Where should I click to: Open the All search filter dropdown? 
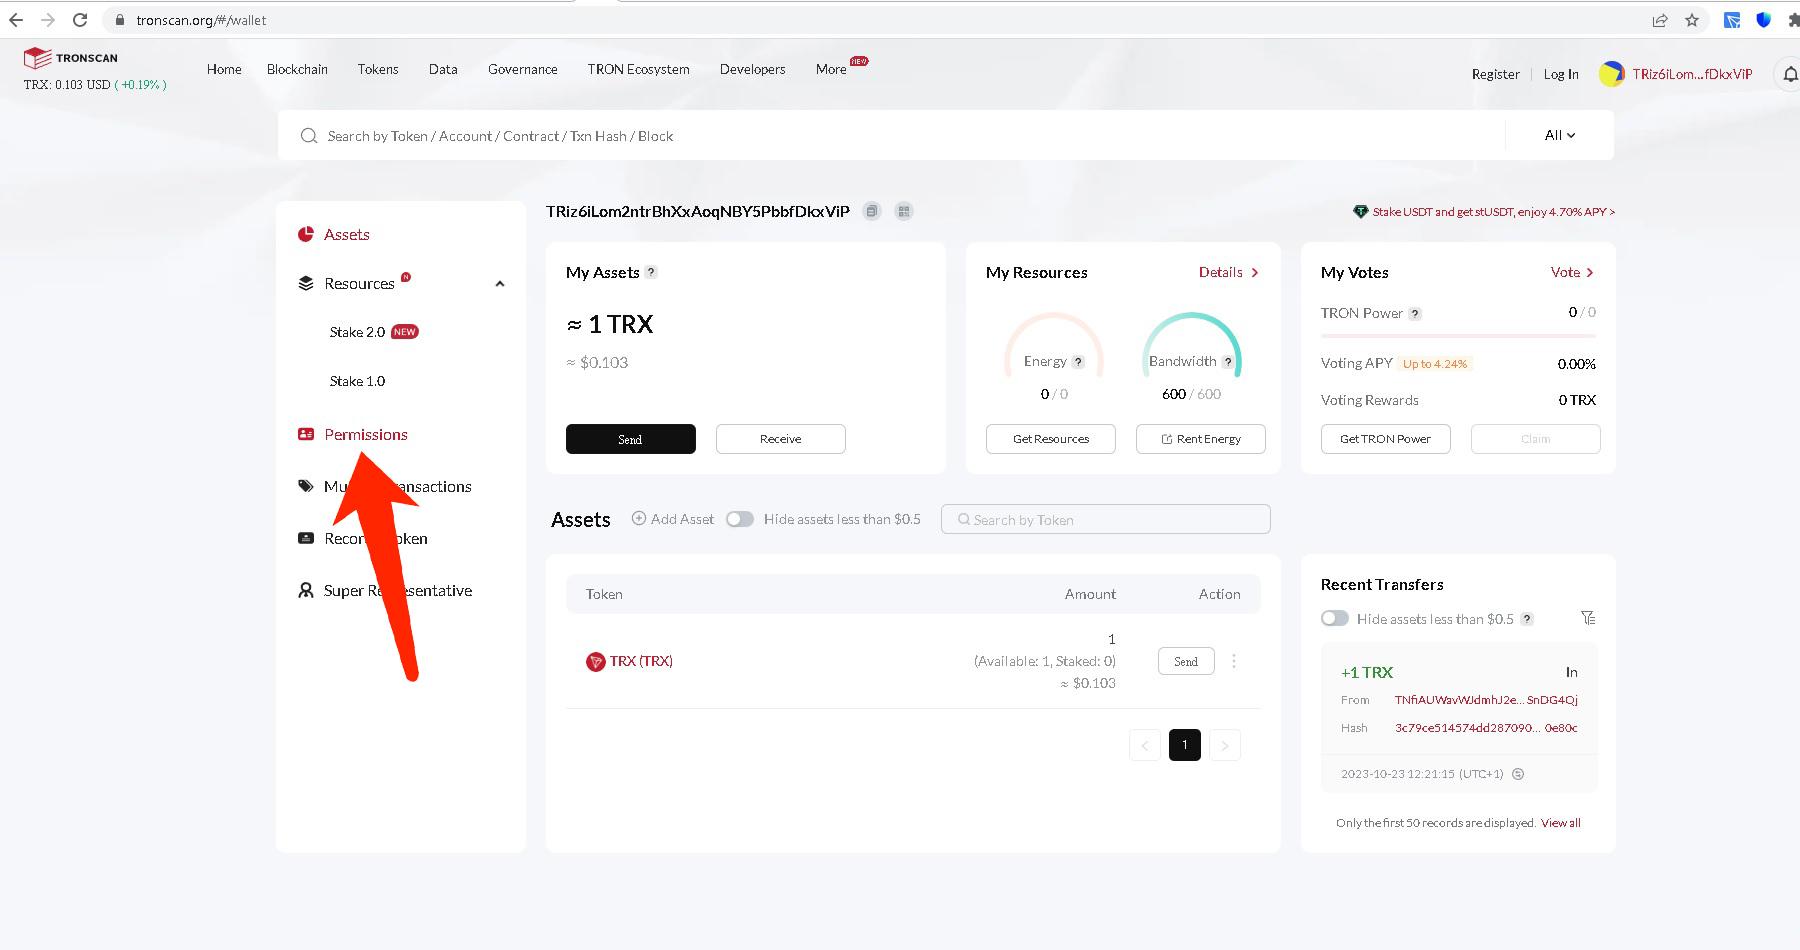1560,135
